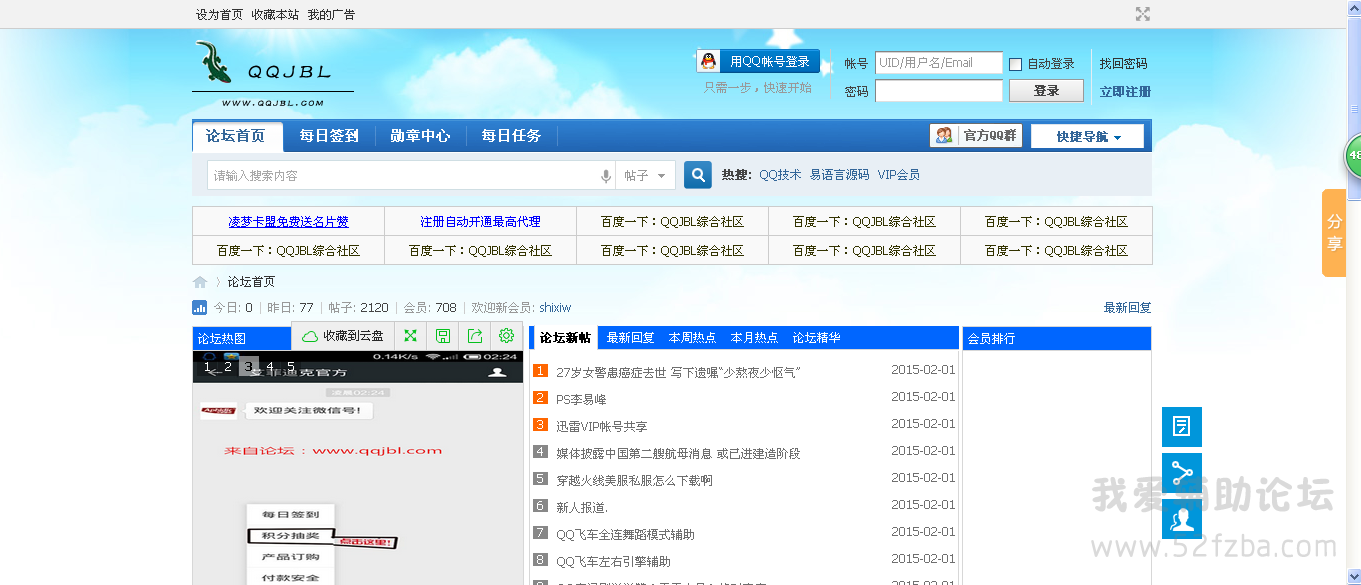Open post 媒体披露中国第二艘航母消息
The width and height of the screenshot is (1361, 585).
pos(678,453)
